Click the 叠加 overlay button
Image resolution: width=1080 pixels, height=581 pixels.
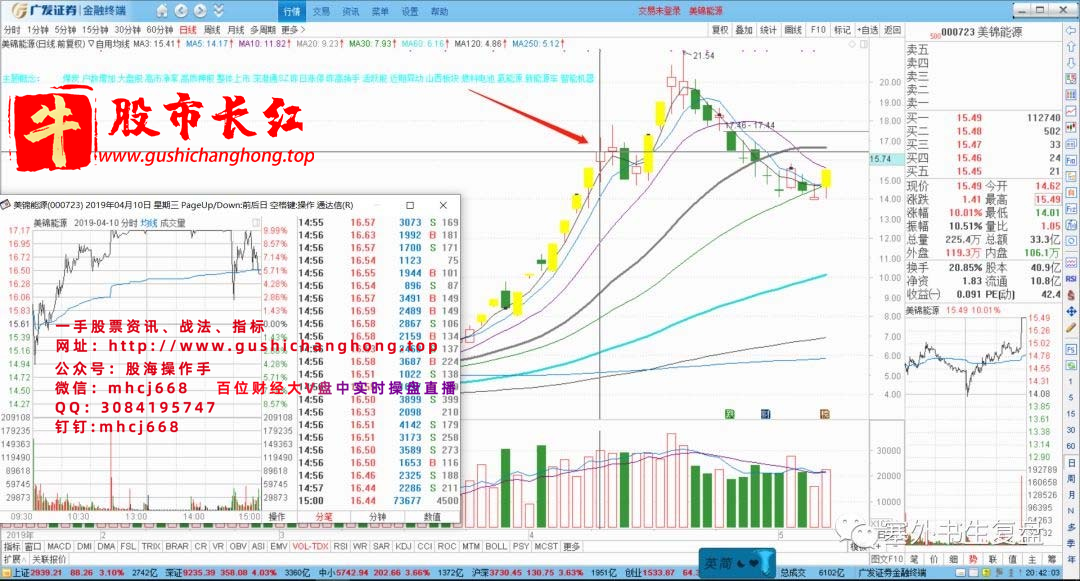click(x=744, y=30)
